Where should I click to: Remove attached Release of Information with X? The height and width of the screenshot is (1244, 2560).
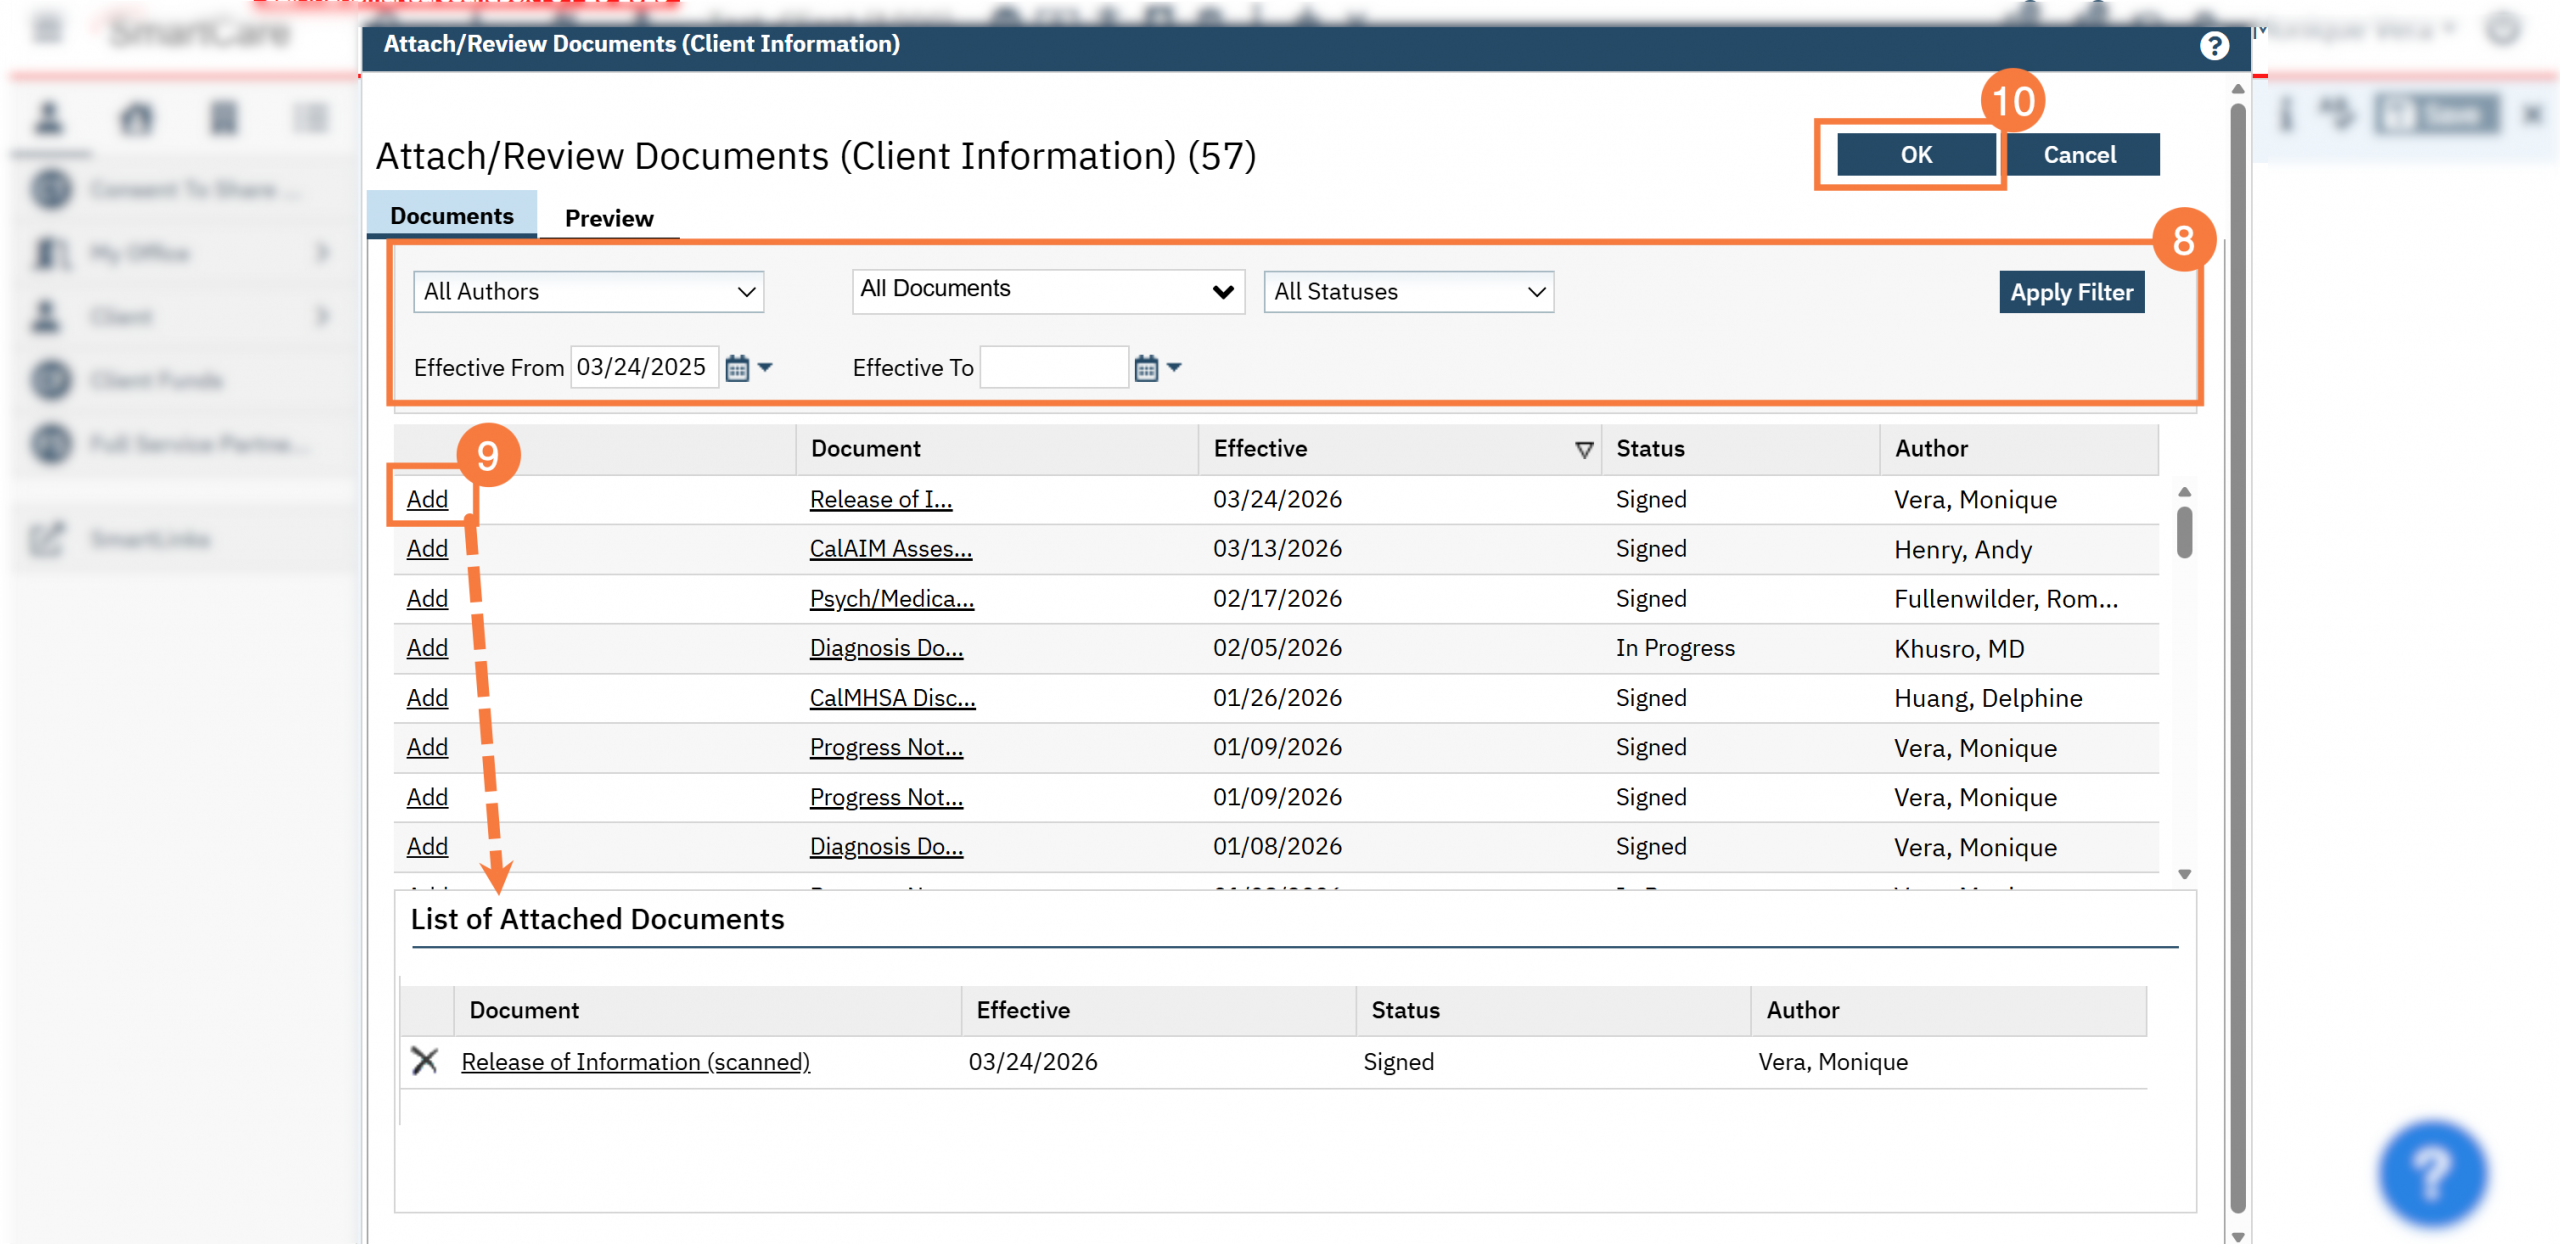click(425, 1061)
